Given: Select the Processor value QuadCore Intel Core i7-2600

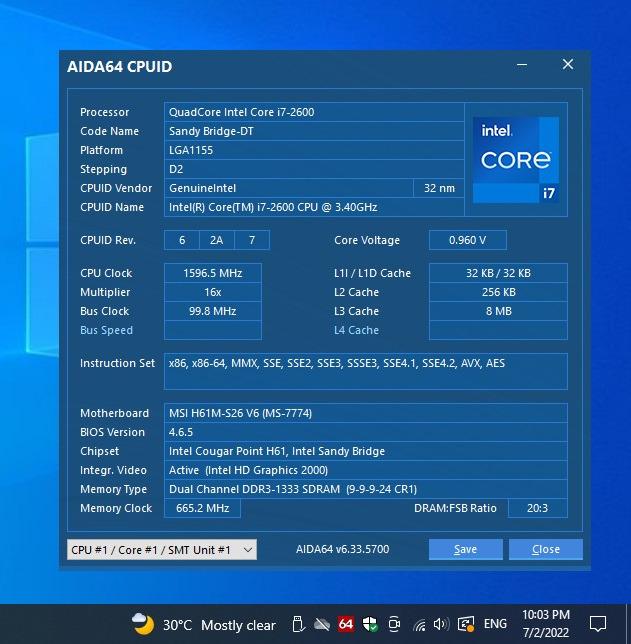Looking at the screenshot, I should tap(314, 112).
